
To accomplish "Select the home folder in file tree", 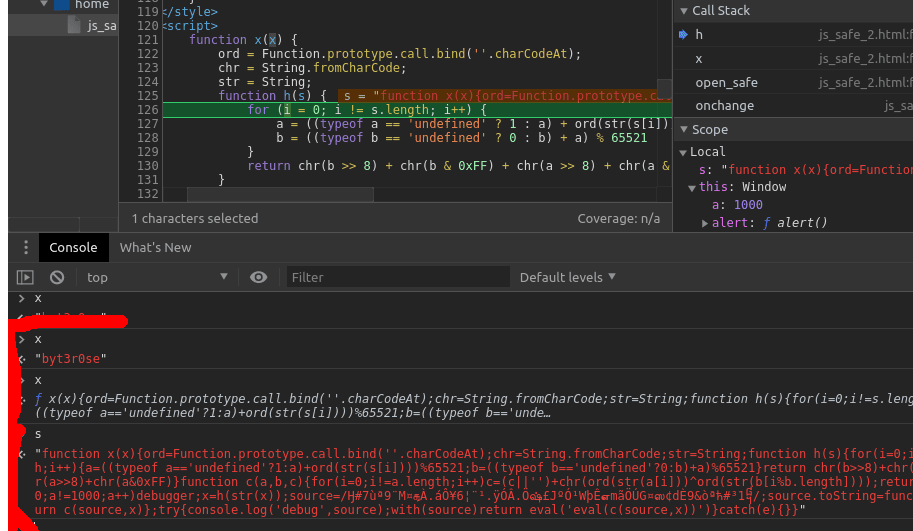I will (x=91, y=5).
